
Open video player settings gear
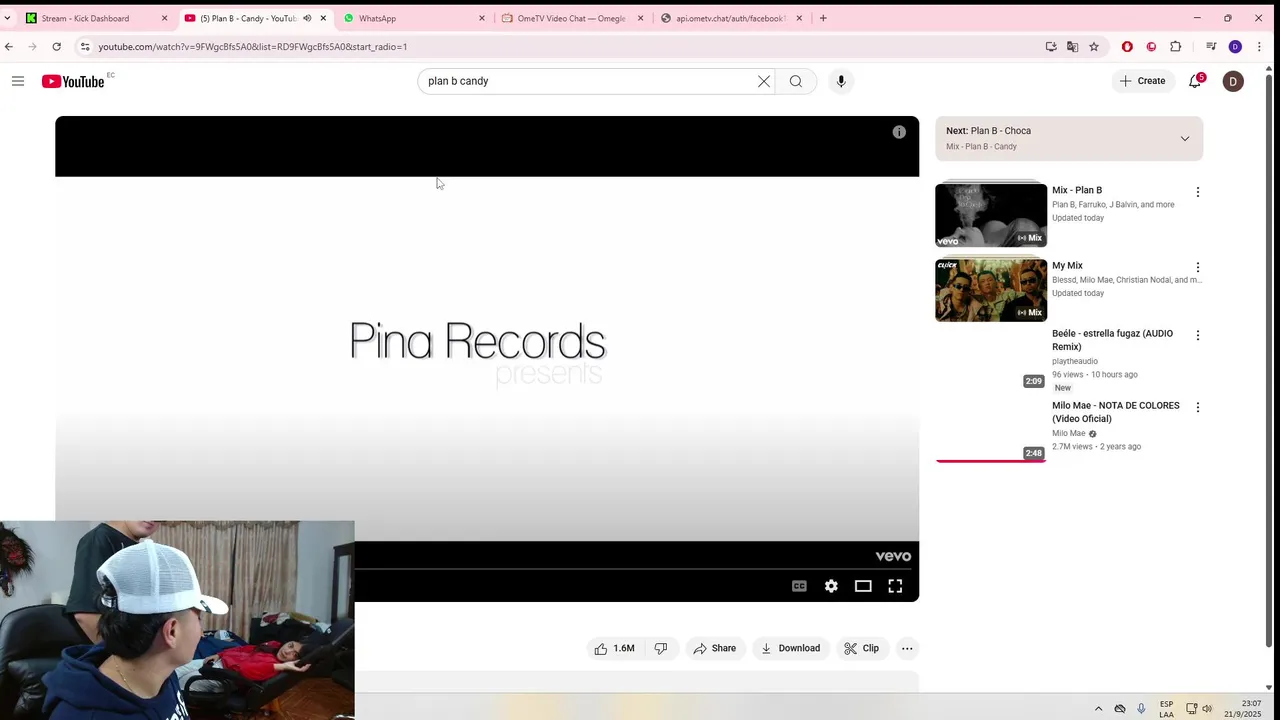(831, 586)
